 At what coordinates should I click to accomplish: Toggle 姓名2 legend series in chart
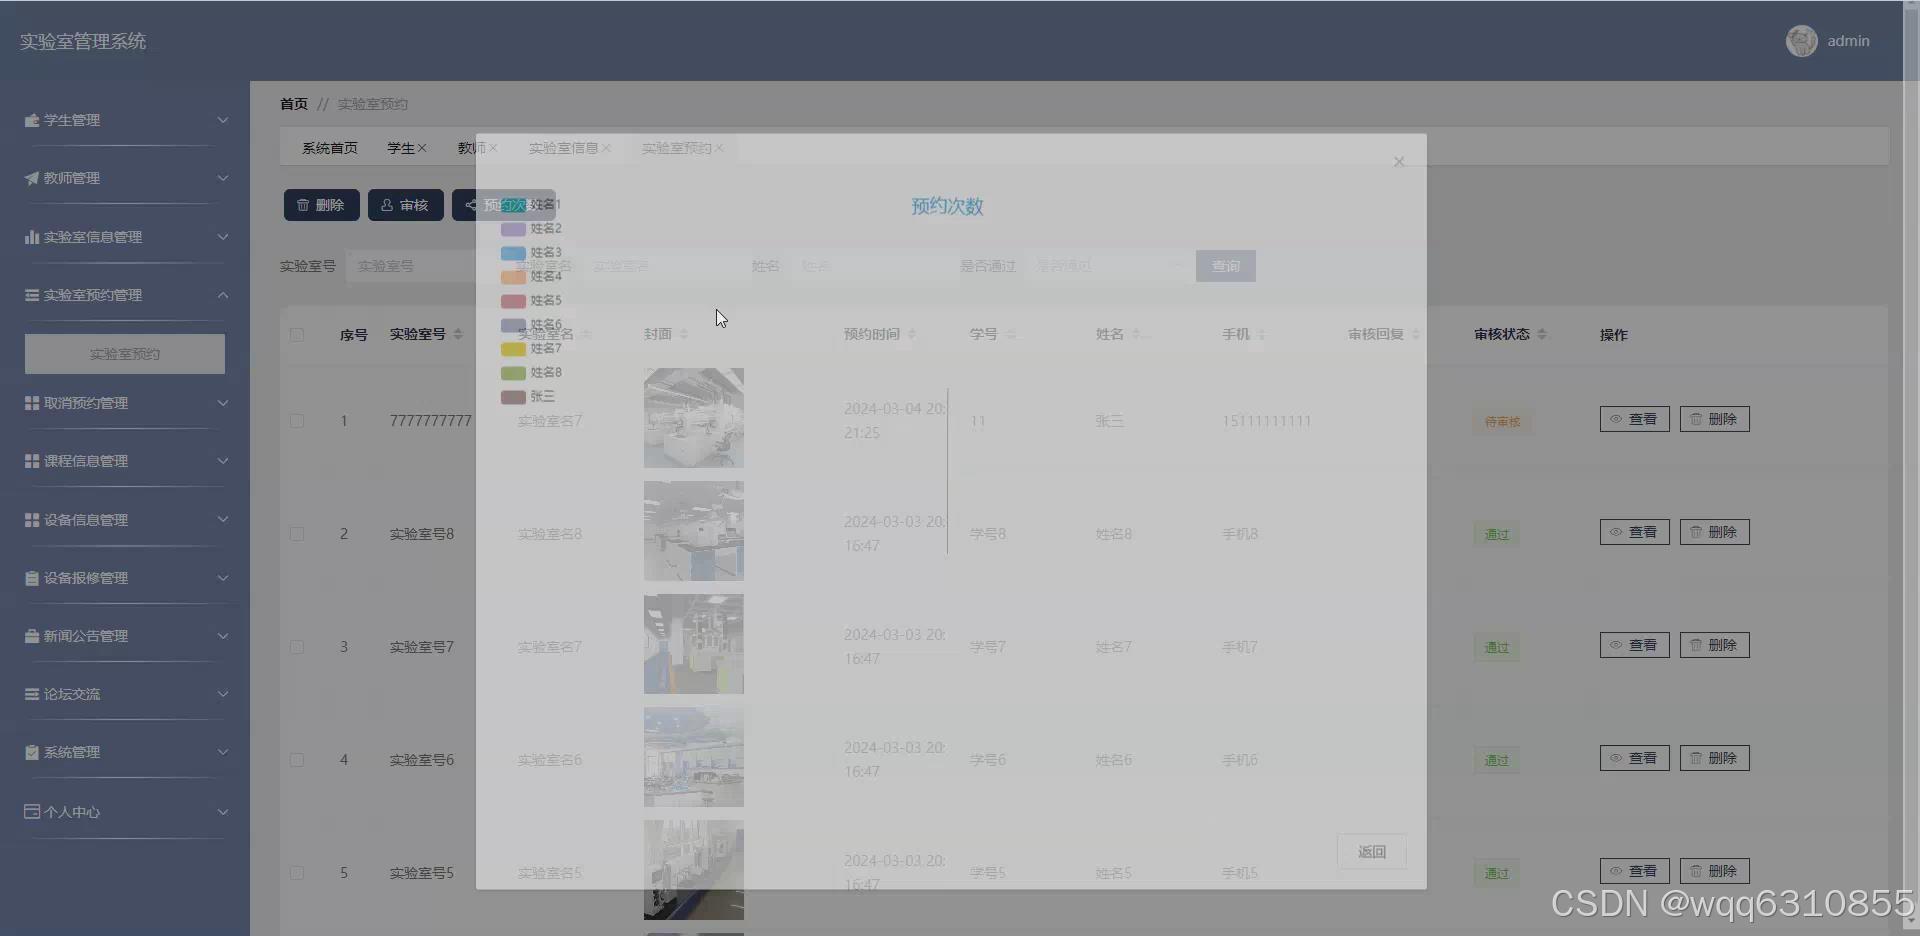(531, 229)
